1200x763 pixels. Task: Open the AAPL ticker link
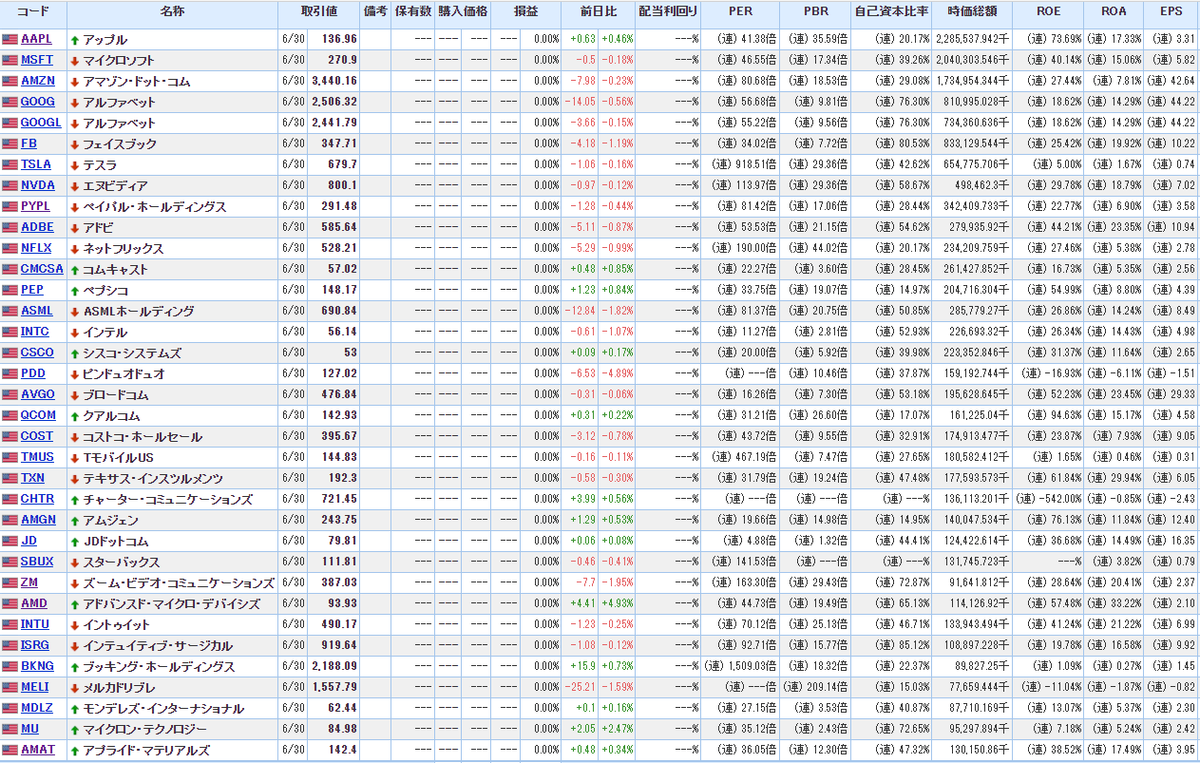tap(36, 40)
